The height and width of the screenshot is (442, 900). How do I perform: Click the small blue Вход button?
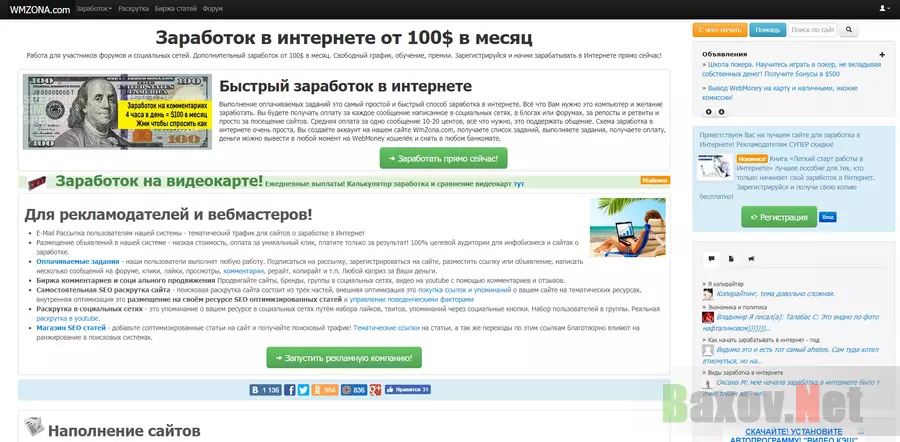828,217
